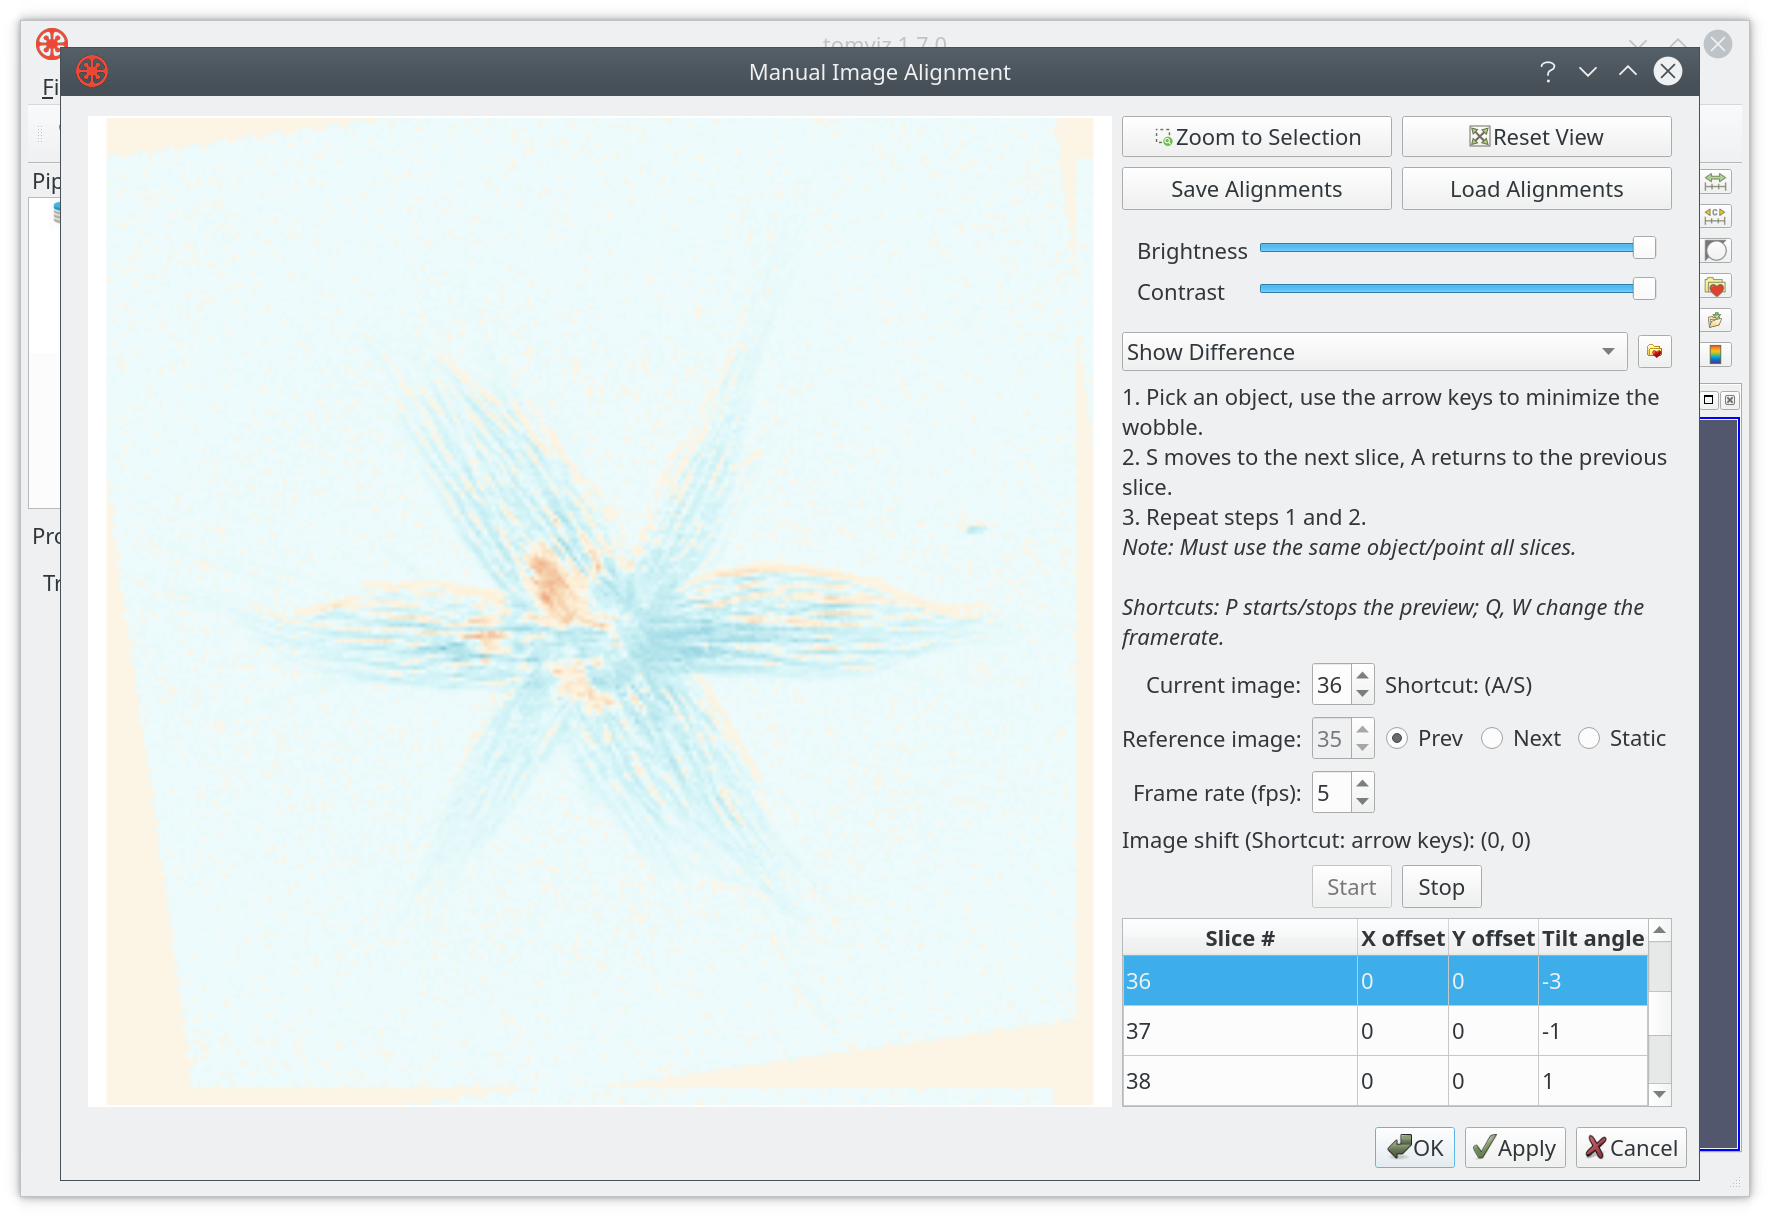
Task: Click the color preset favorites icon beside Show Difference
Action: click(x=1655, y=352)
